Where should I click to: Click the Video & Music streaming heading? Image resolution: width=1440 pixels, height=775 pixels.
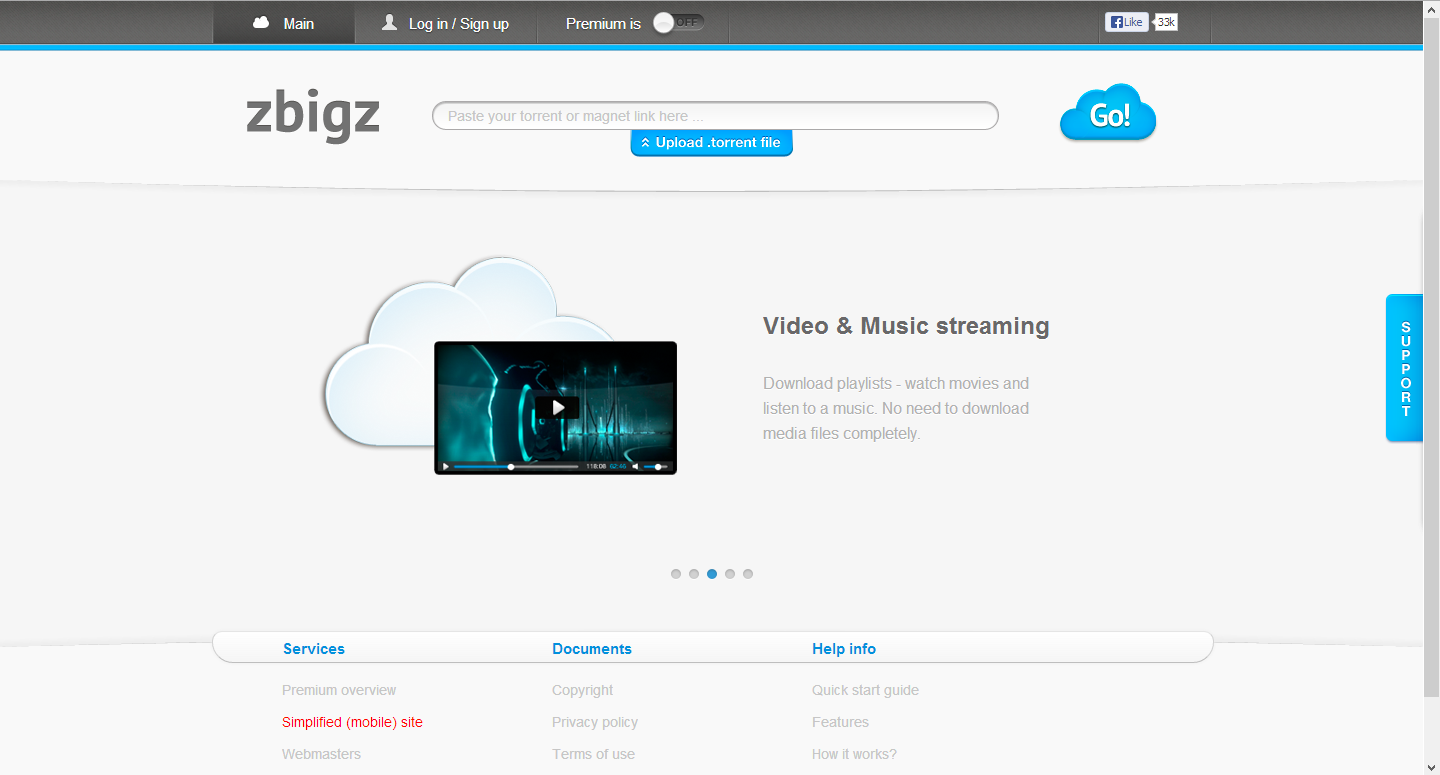point(906,326)
